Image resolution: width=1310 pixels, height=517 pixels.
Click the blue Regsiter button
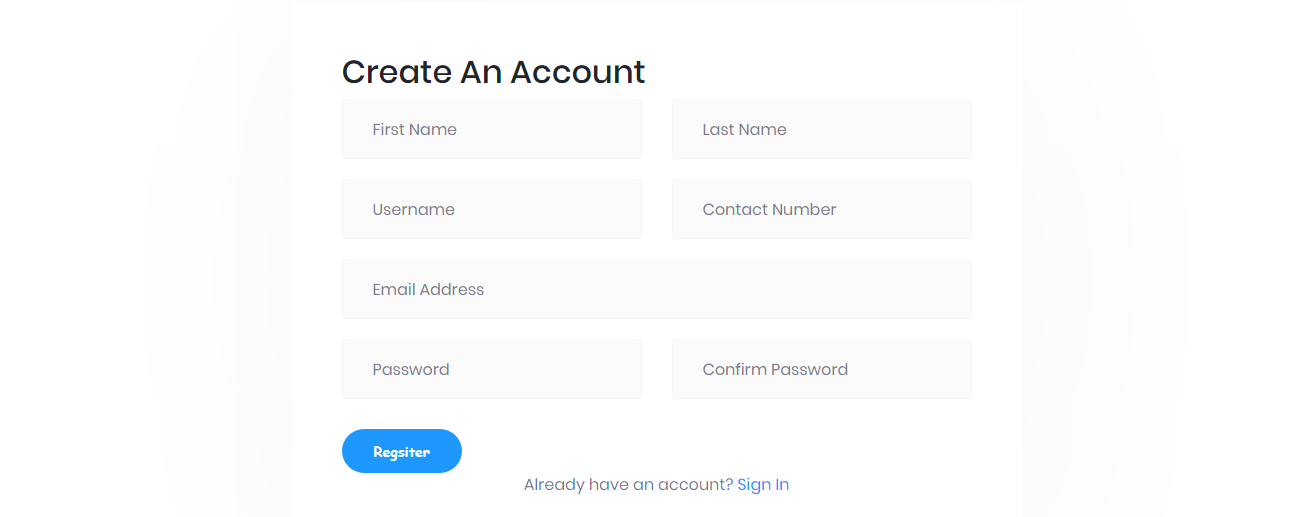coord(402,451)
